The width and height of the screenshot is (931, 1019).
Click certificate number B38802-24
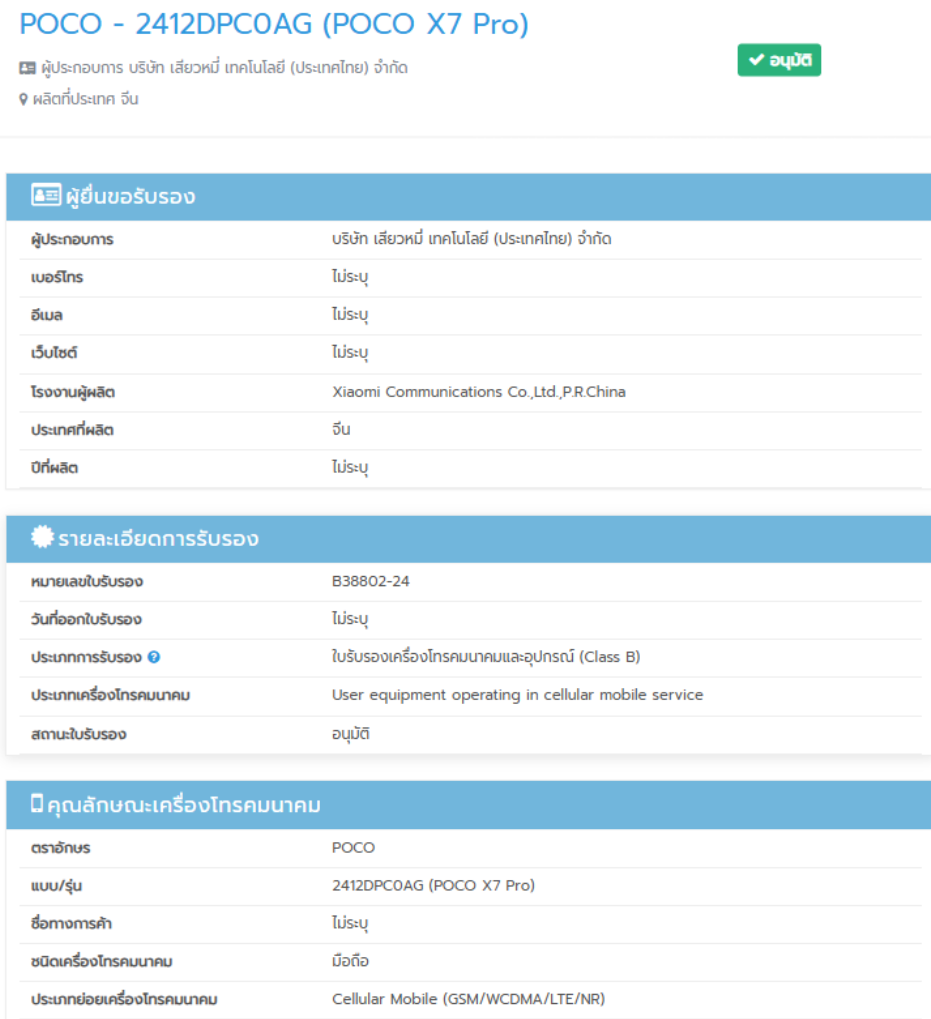coord(370,581)
